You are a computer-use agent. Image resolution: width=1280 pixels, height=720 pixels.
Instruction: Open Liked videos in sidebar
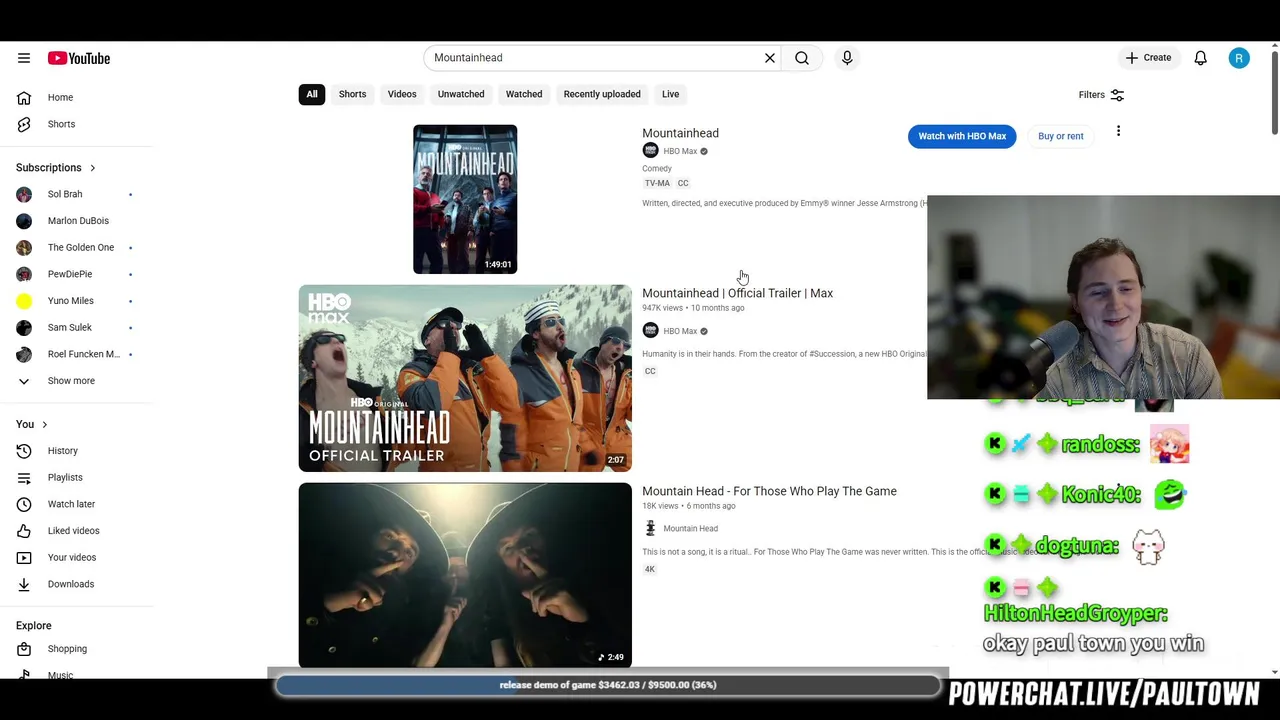(x=76, y=531)
